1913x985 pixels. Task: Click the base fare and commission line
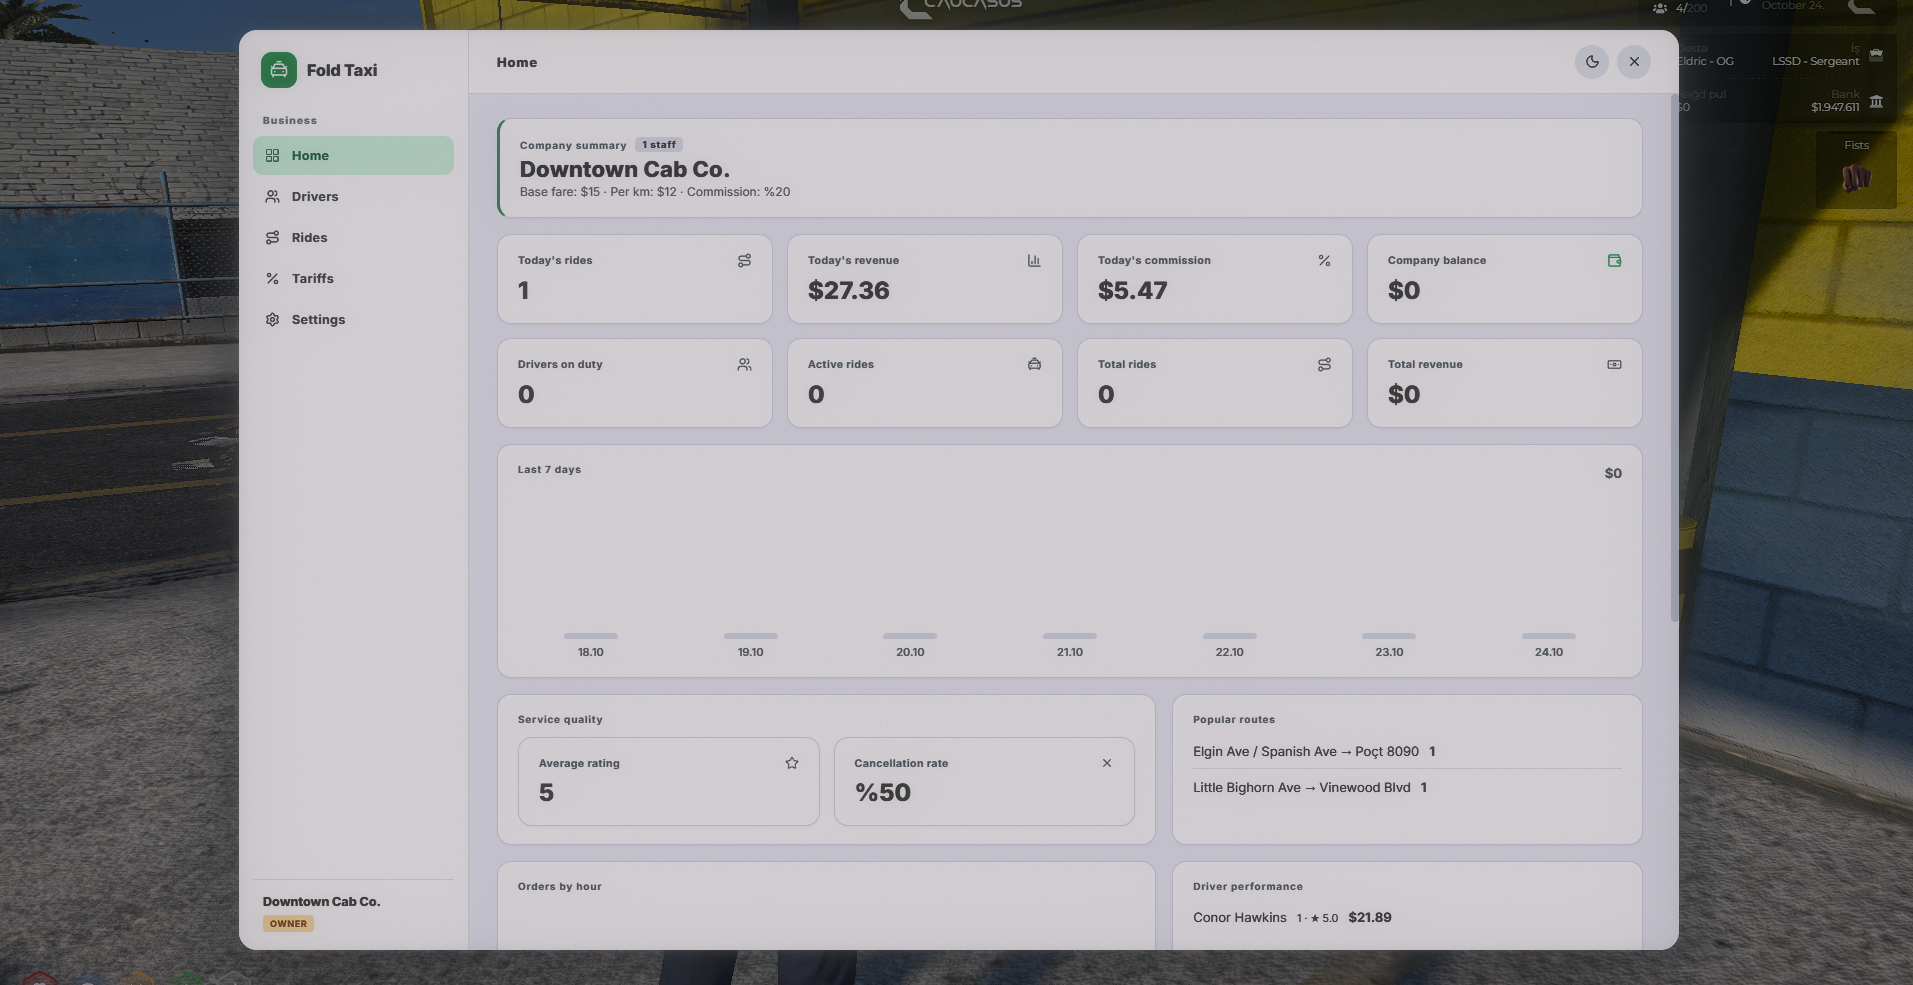click(655, 192)
